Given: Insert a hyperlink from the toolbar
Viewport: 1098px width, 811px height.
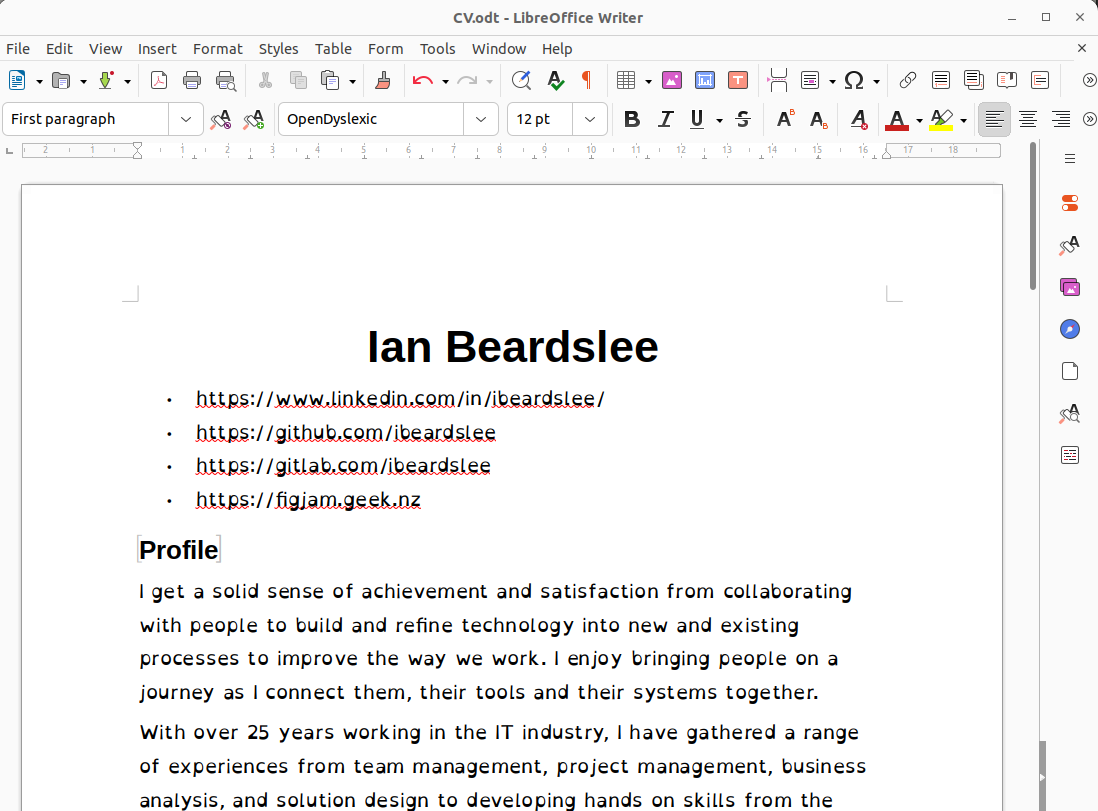Looking at the screenshot, I should (x=908, y=80).
